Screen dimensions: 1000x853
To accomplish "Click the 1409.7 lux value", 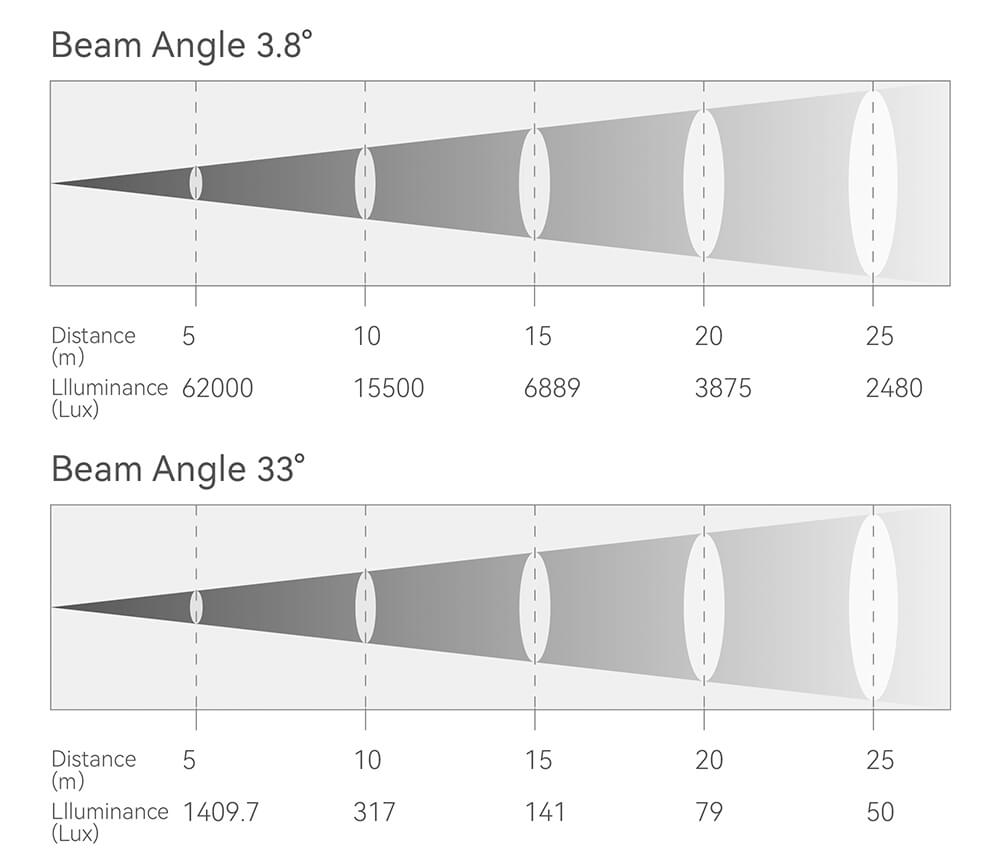I will pos(220,812).
